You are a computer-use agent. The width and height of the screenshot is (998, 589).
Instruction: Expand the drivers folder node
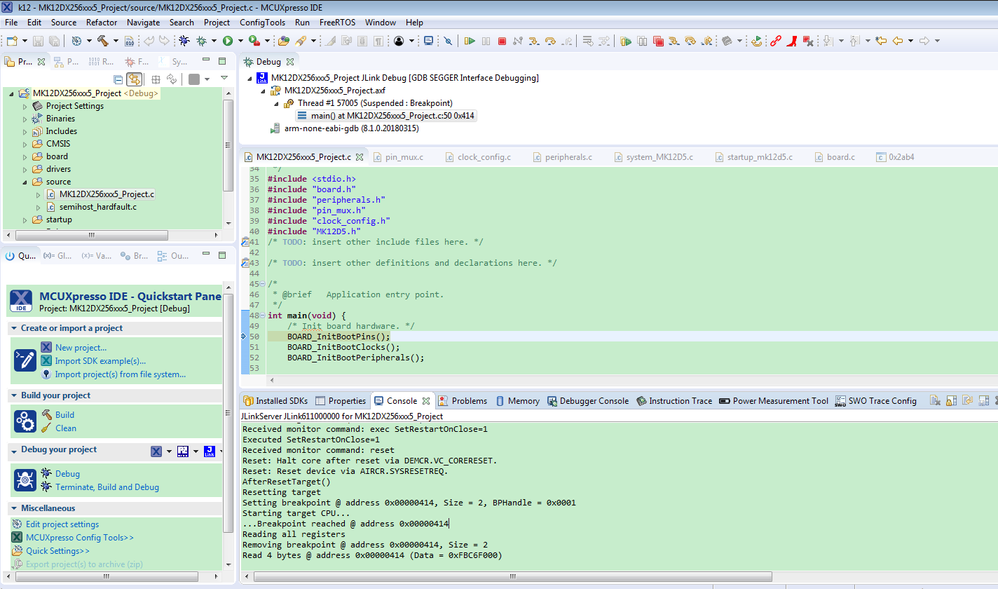25,169
